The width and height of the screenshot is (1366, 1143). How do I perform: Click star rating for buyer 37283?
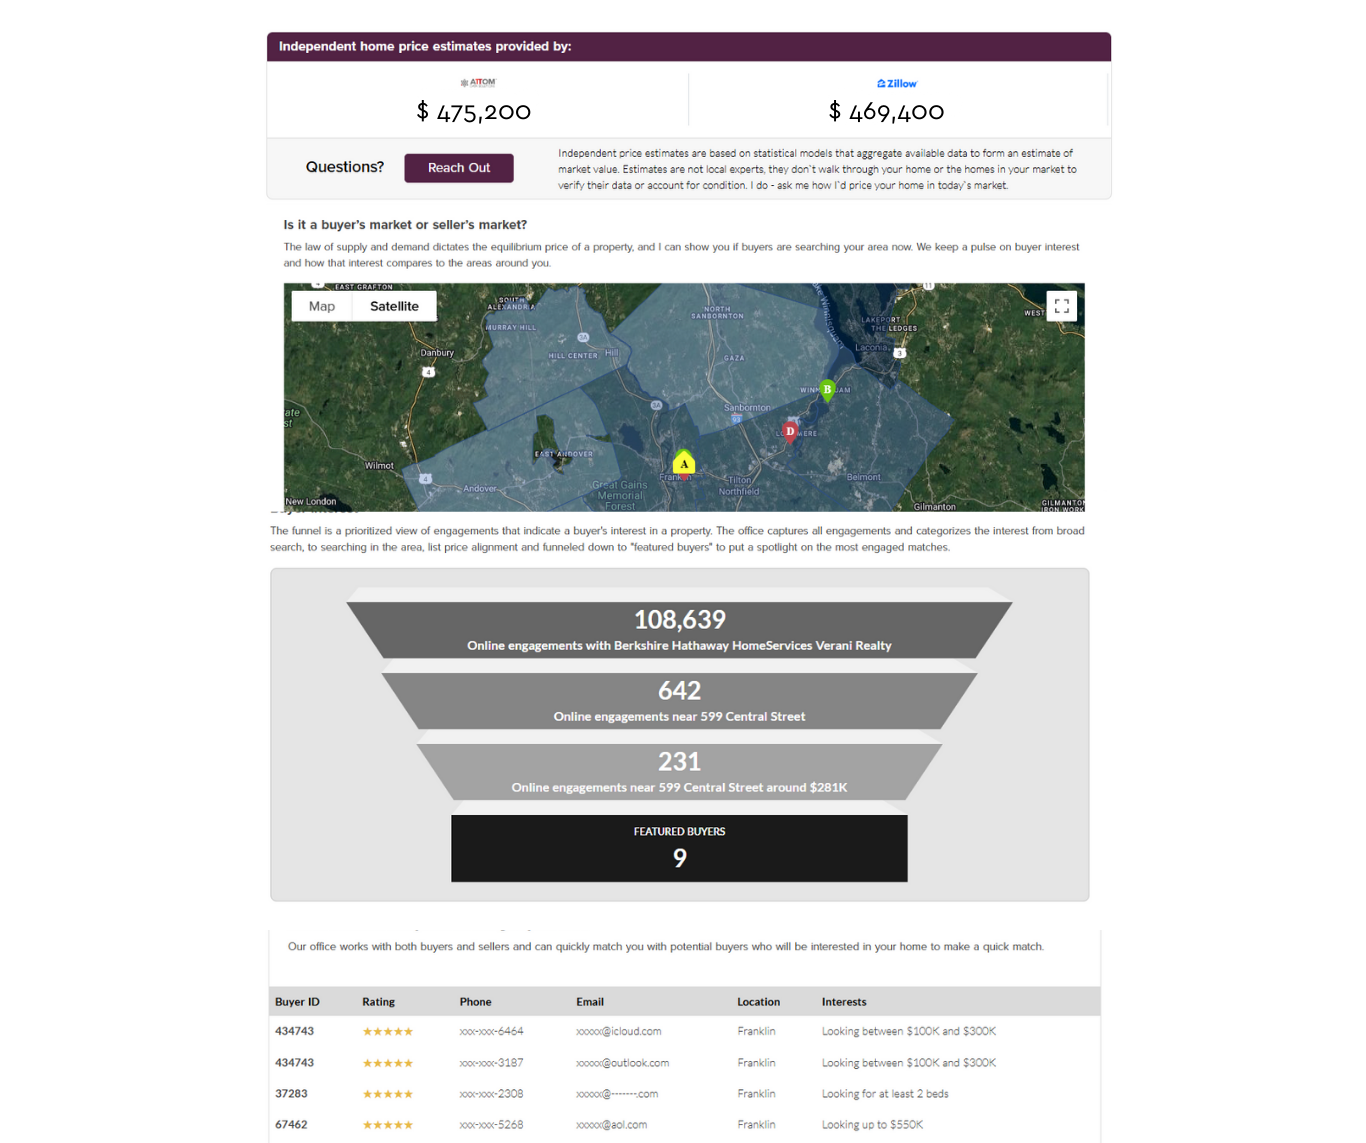click(388, 1095)
